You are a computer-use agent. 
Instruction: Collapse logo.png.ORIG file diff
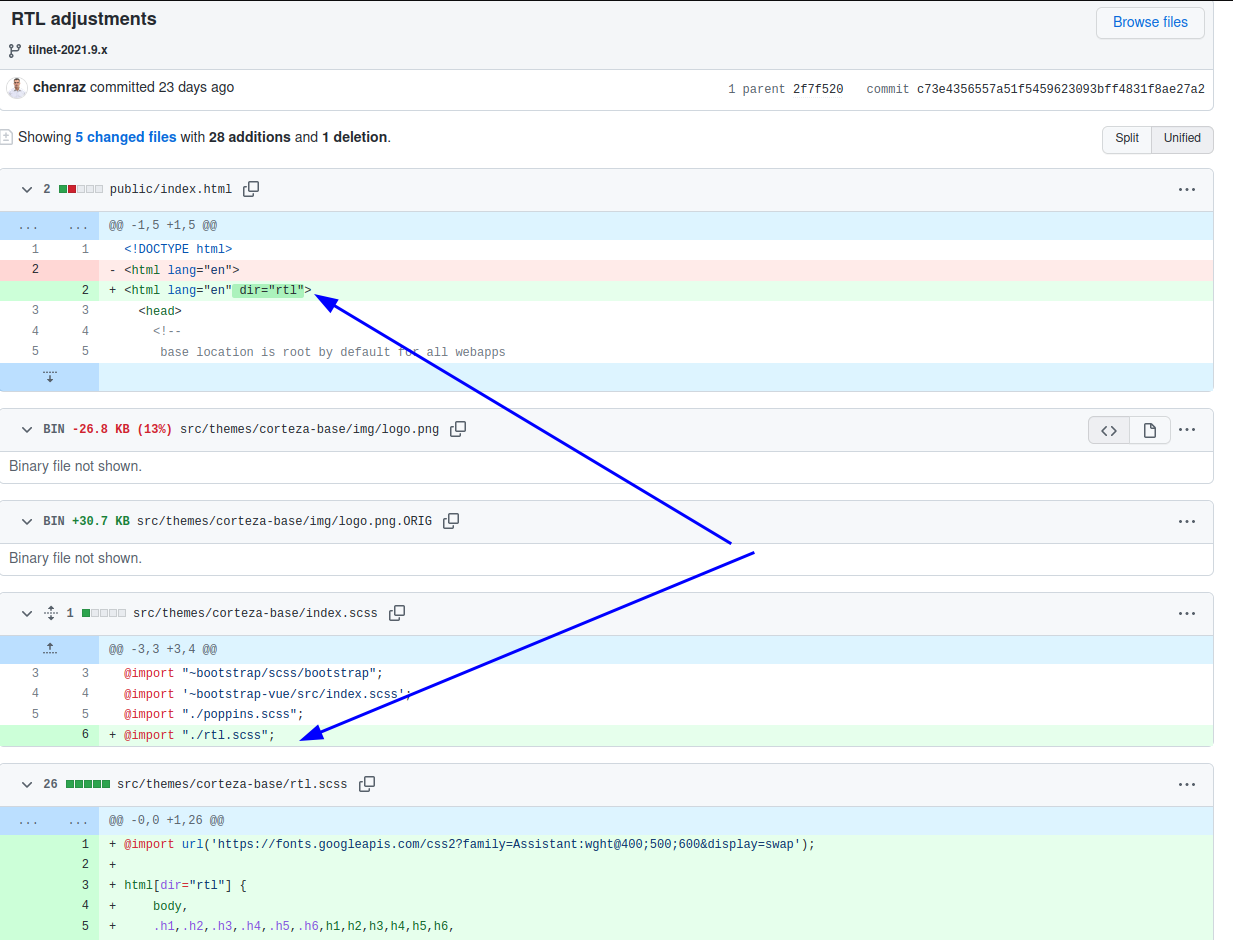pos(27,521)
